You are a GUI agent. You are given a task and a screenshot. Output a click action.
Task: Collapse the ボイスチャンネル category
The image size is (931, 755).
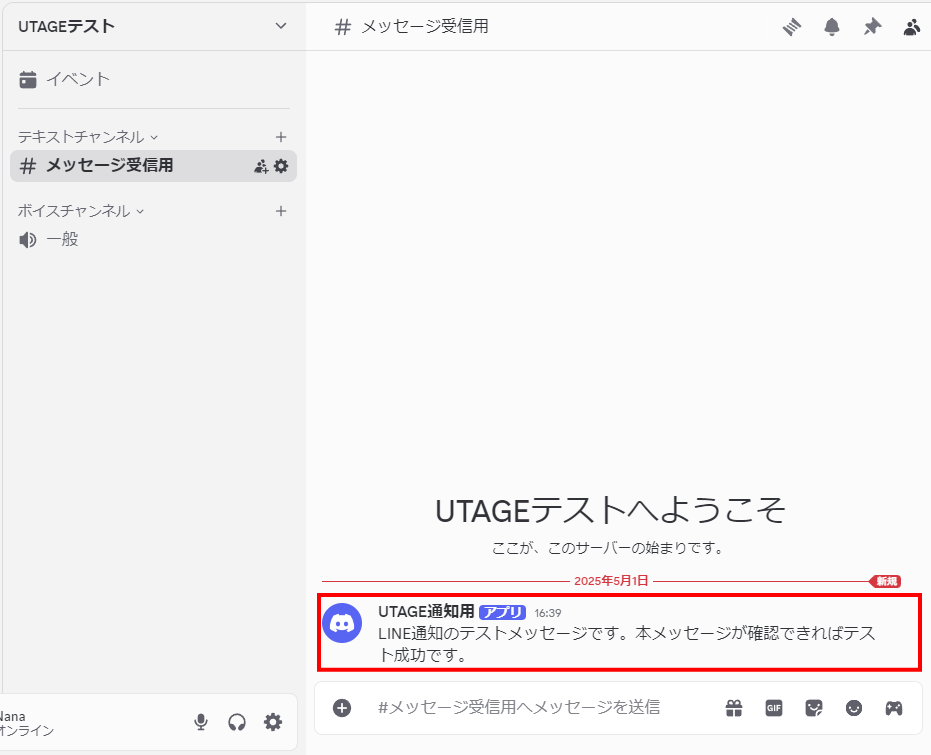[x=81, y=211]
